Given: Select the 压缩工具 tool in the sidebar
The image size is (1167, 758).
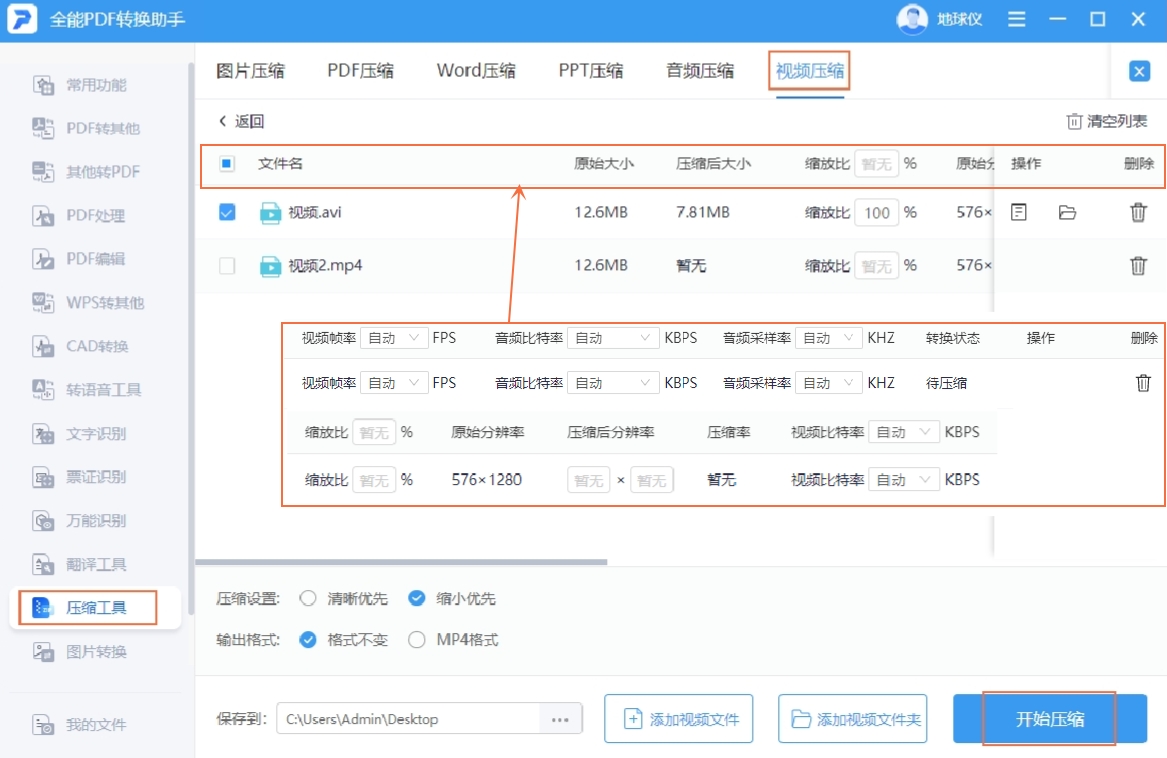Looking at the screenshot, I should click(x=90, y=607).
